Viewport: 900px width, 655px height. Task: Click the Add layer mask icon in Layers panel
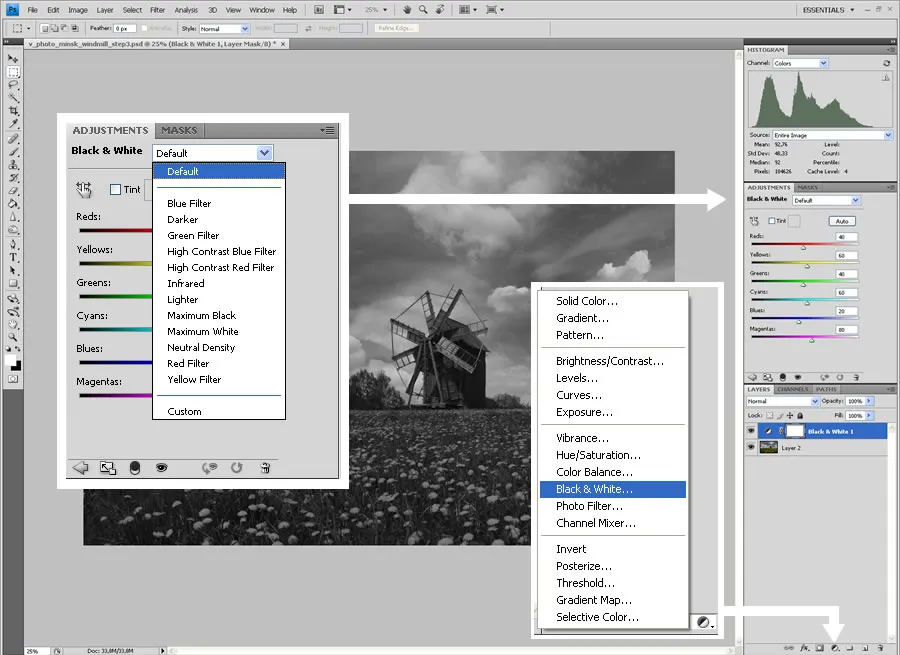(x=821, y=648)
